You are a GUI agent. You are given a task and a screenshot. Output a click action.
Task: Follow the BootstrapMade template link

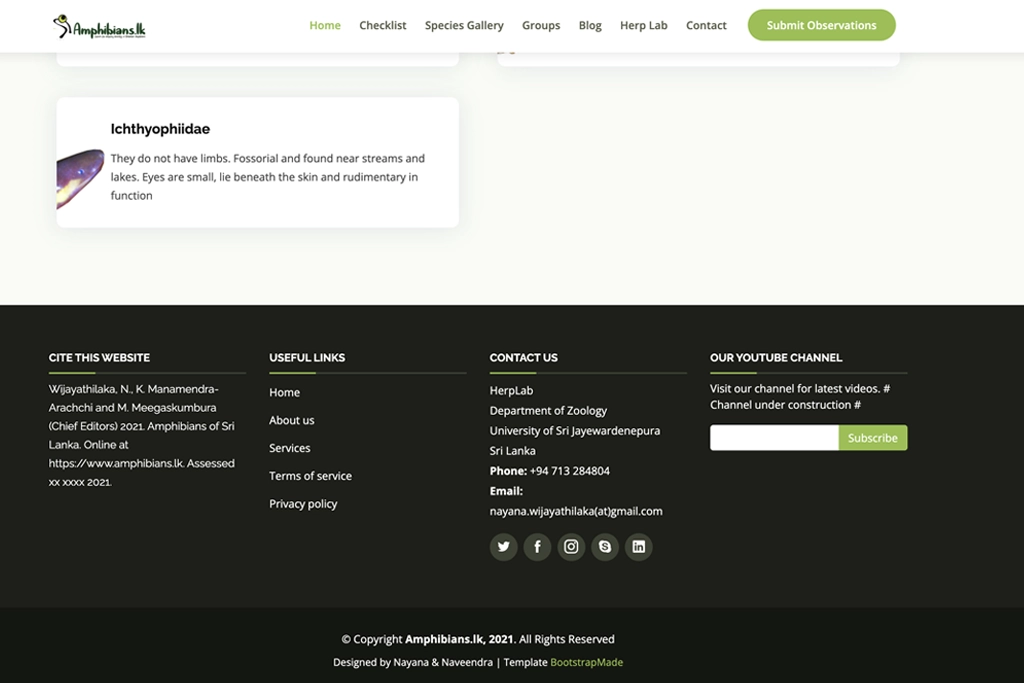coord(586,662)
